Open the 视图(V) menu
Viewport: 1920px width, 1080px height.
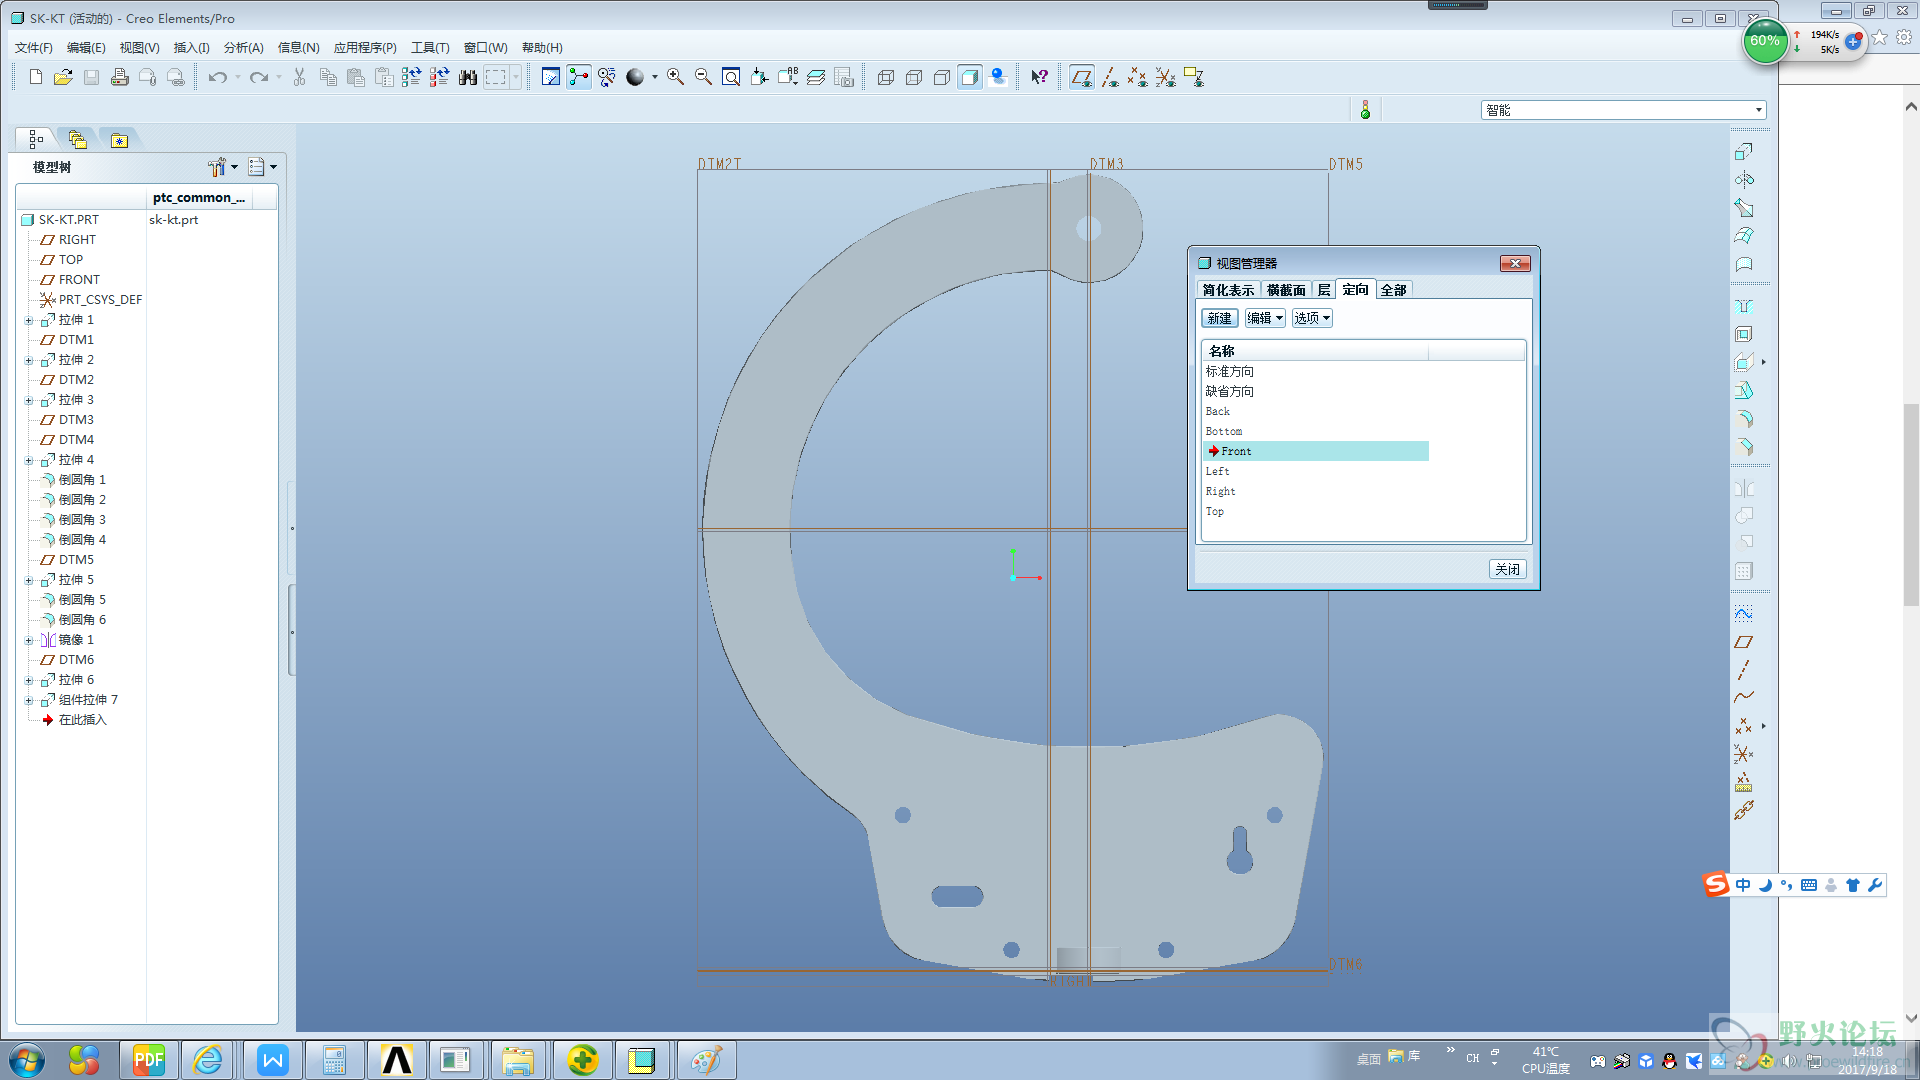point(139,47)
